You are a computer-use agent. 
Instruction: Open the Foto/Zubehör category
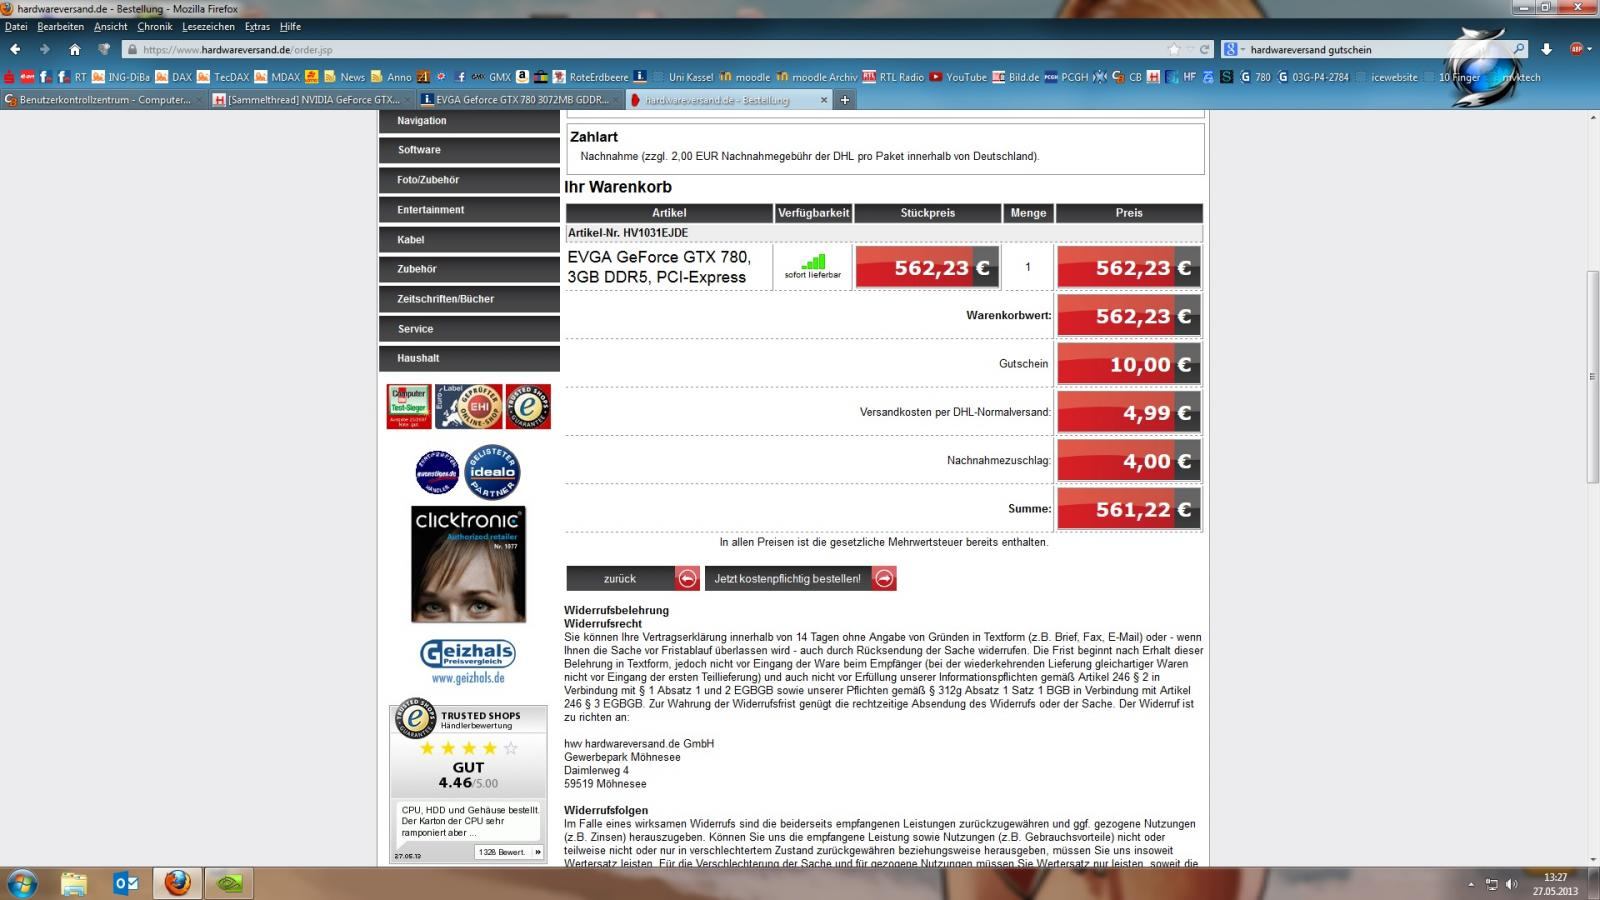(x=469, y=180)
